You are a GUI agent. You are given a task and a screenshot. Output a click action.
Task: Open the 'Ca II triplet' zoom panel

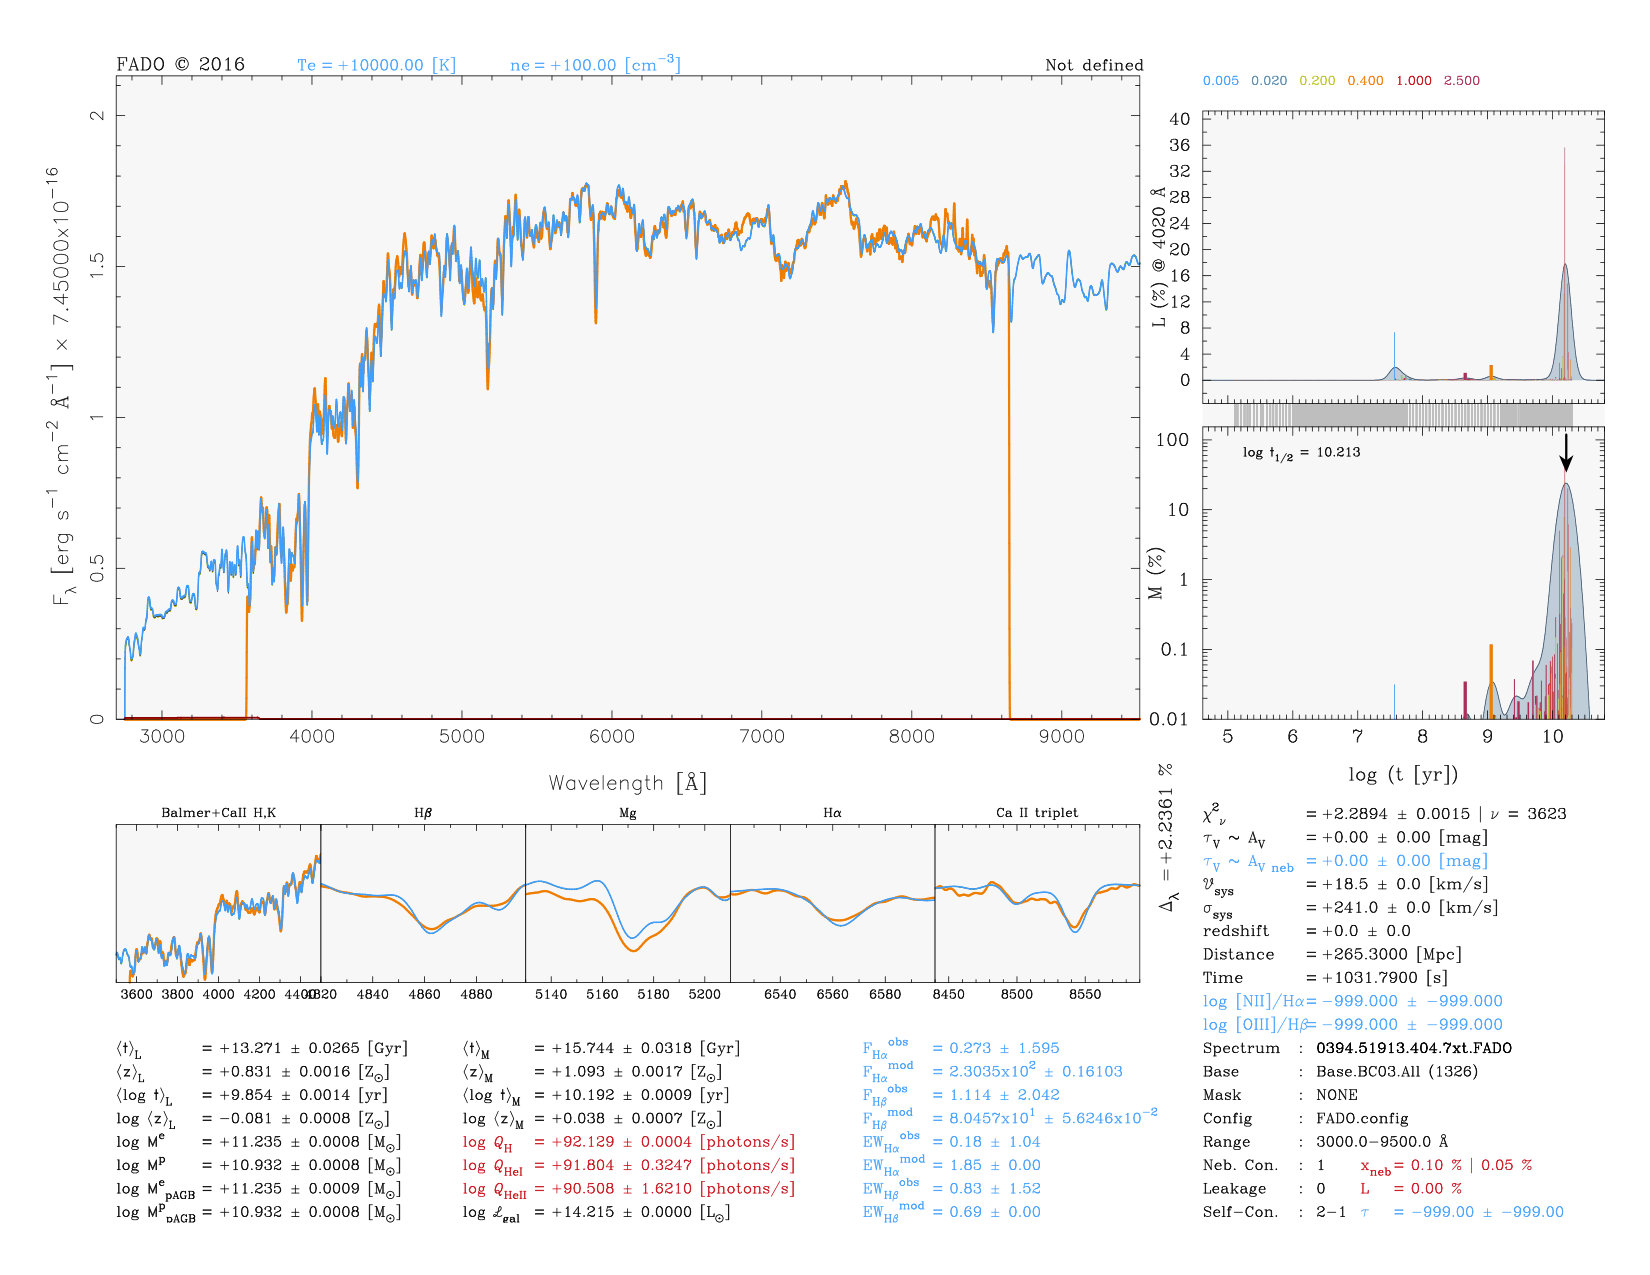[x=1037, y=902]
